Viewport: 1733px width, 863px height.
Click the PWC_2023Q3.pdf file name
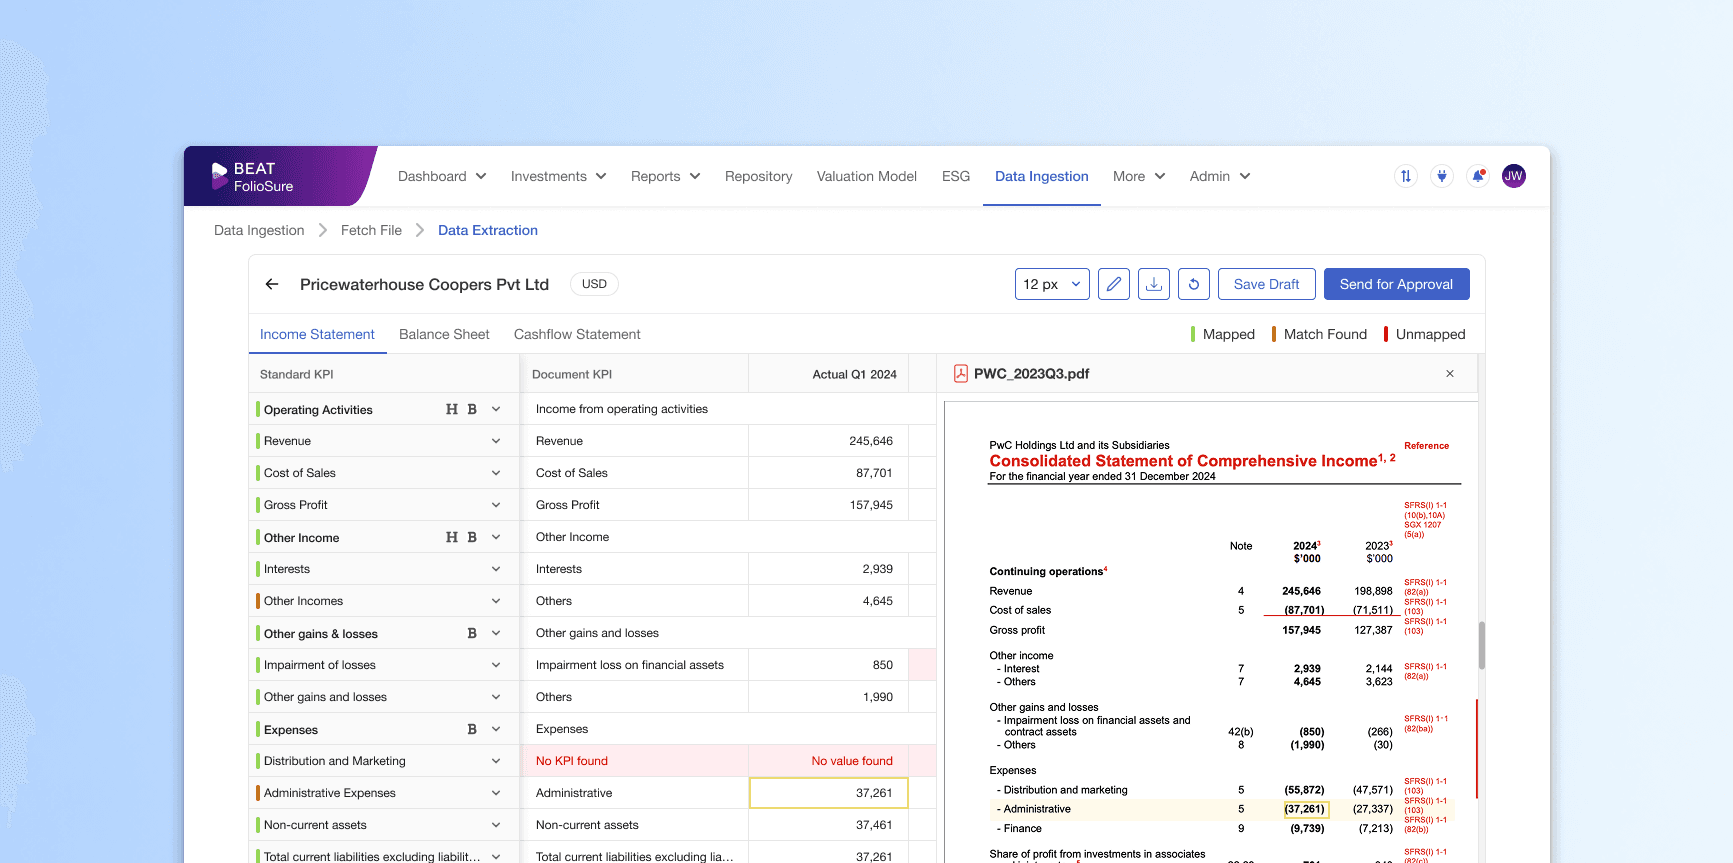(1032, 374)
